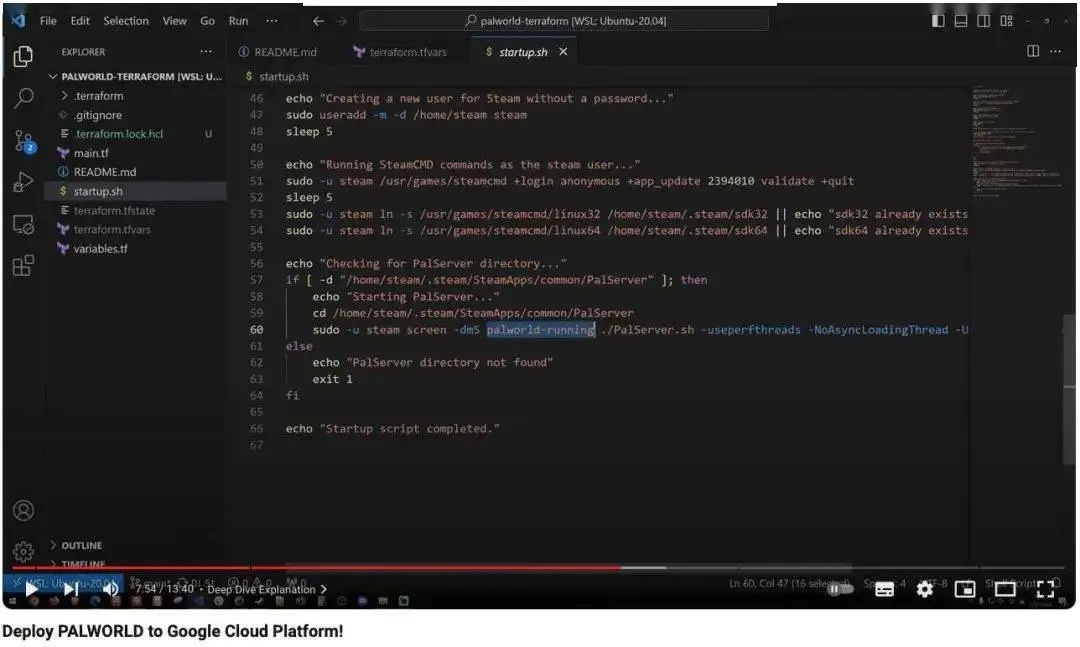This screenshot has height=647, width=1080.
Task: Toggle video subtitles
Action: pos(884,589)
